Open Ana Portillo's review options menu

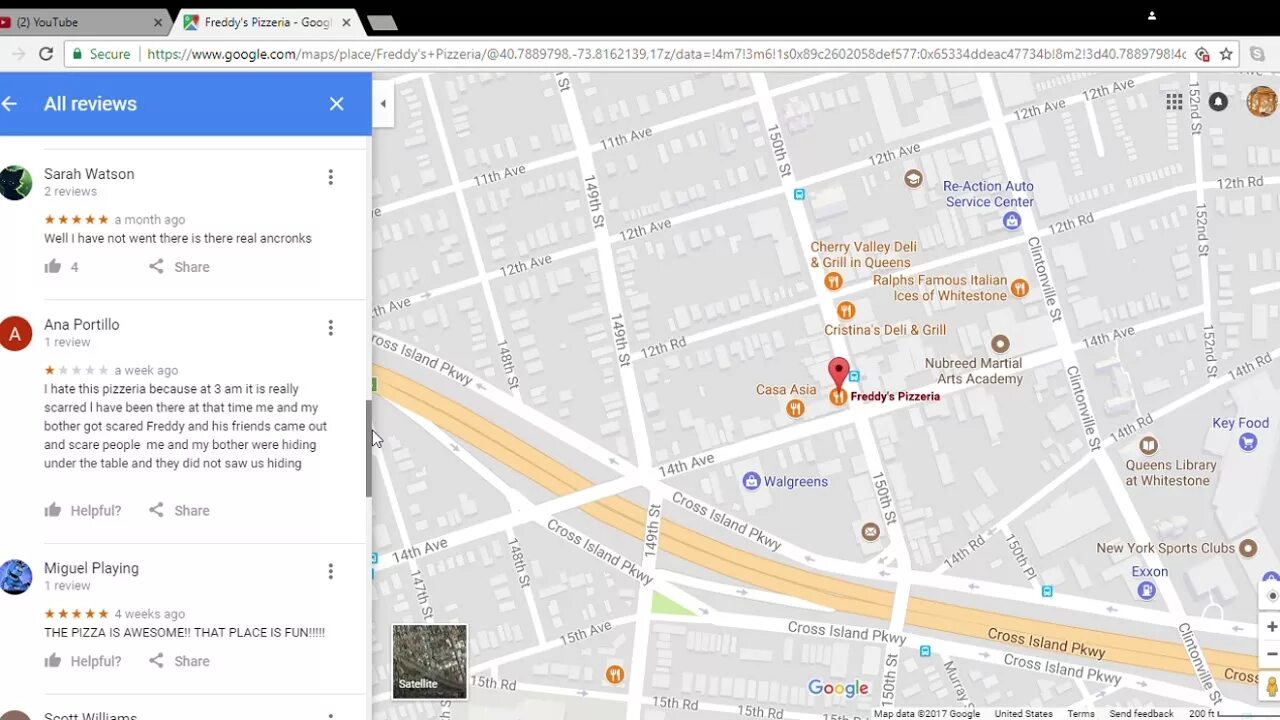(x=330, y=328)
